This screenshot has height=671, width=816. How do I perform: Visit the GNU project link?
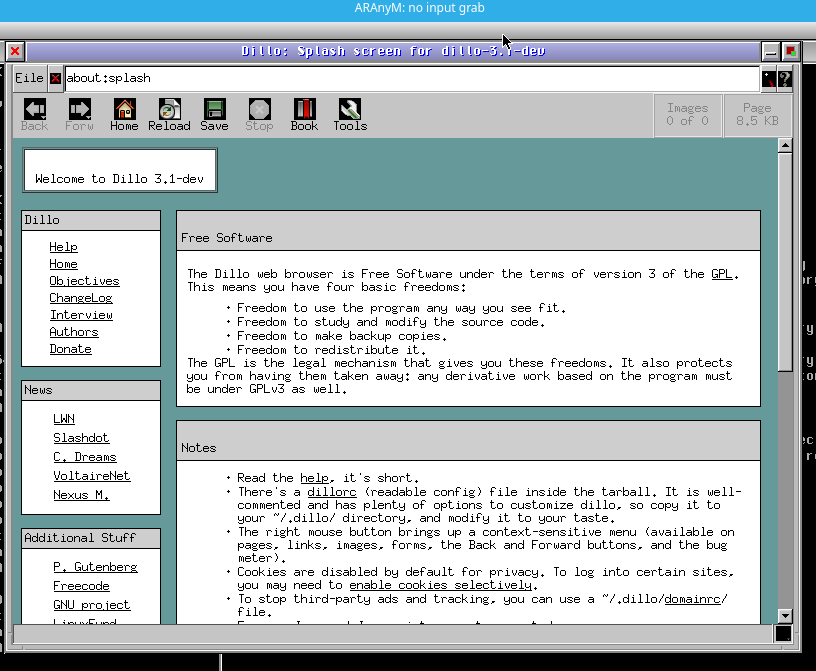pos(92,605)
